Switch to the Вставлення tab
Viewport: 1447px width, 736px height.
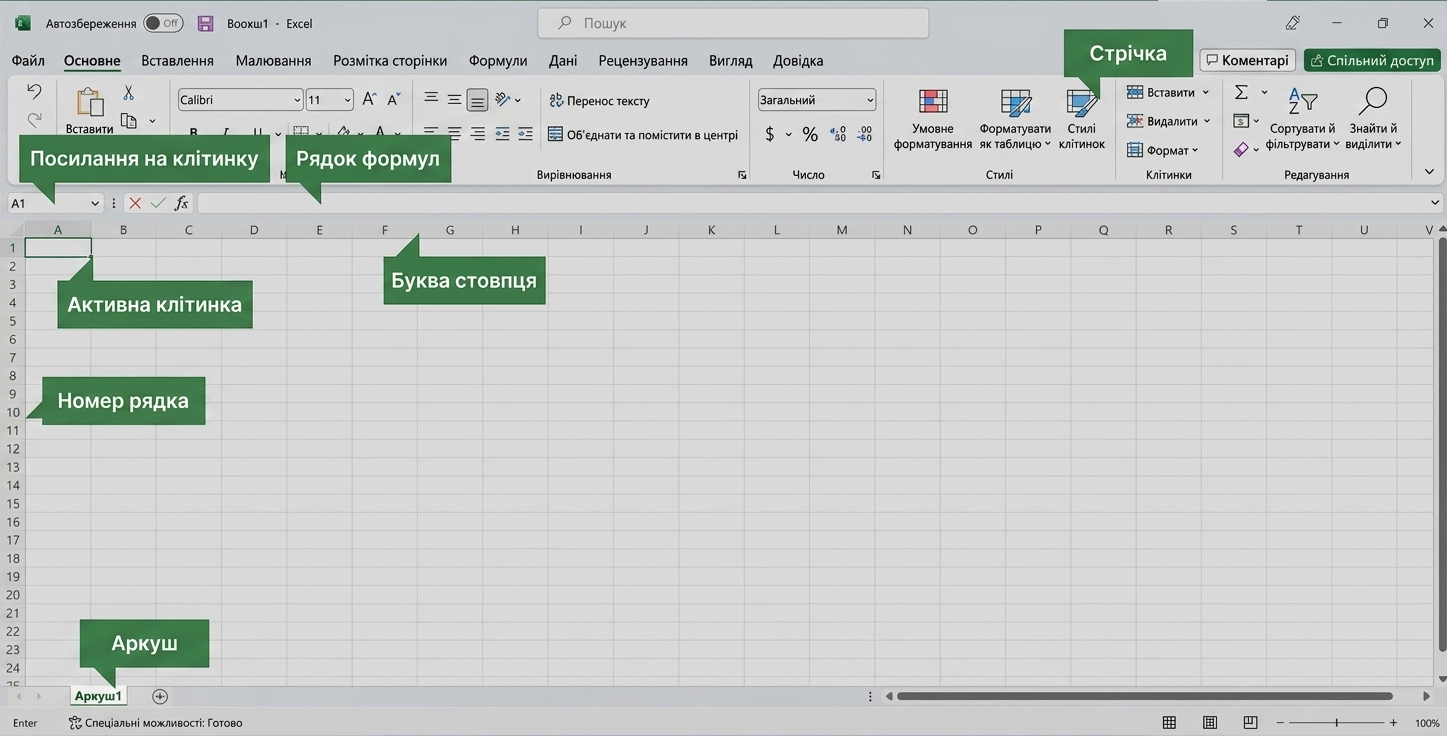tap(177, 60)
